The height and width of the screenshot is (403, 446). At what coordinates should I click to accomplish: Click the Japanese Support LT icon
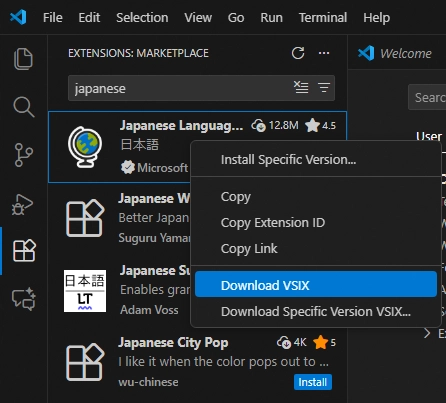[x=85, y=291]
